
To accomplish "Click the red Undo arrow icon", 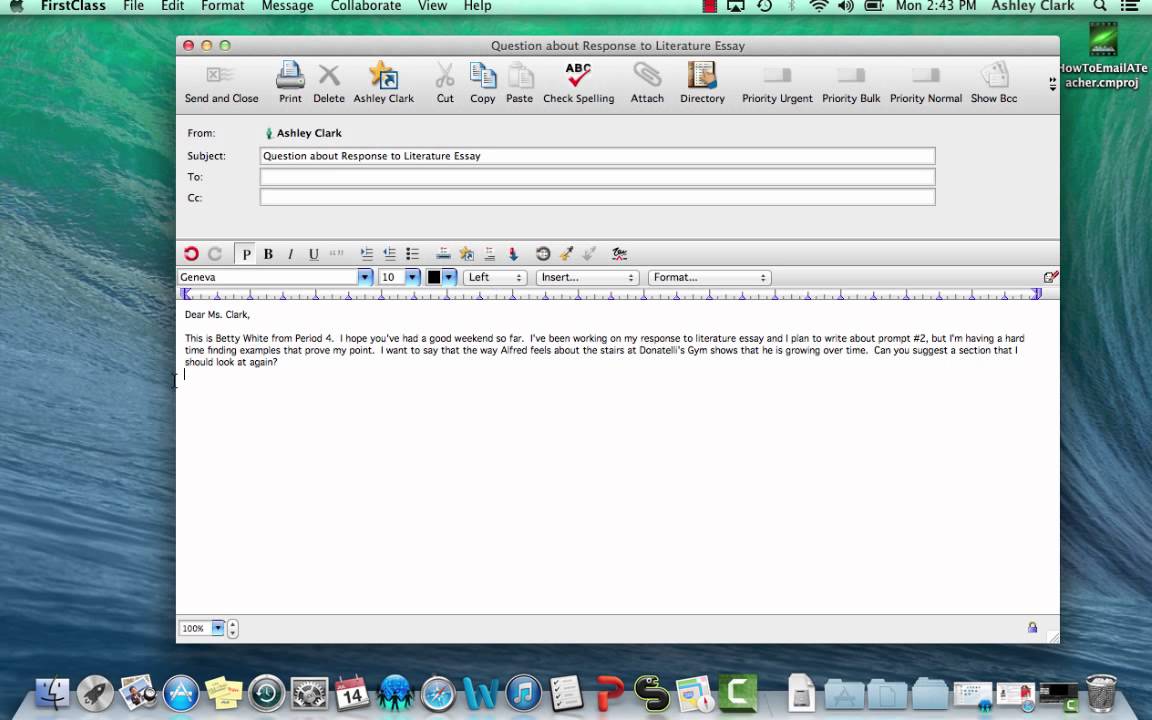I will pyautogui.click(x=191, y=253).
